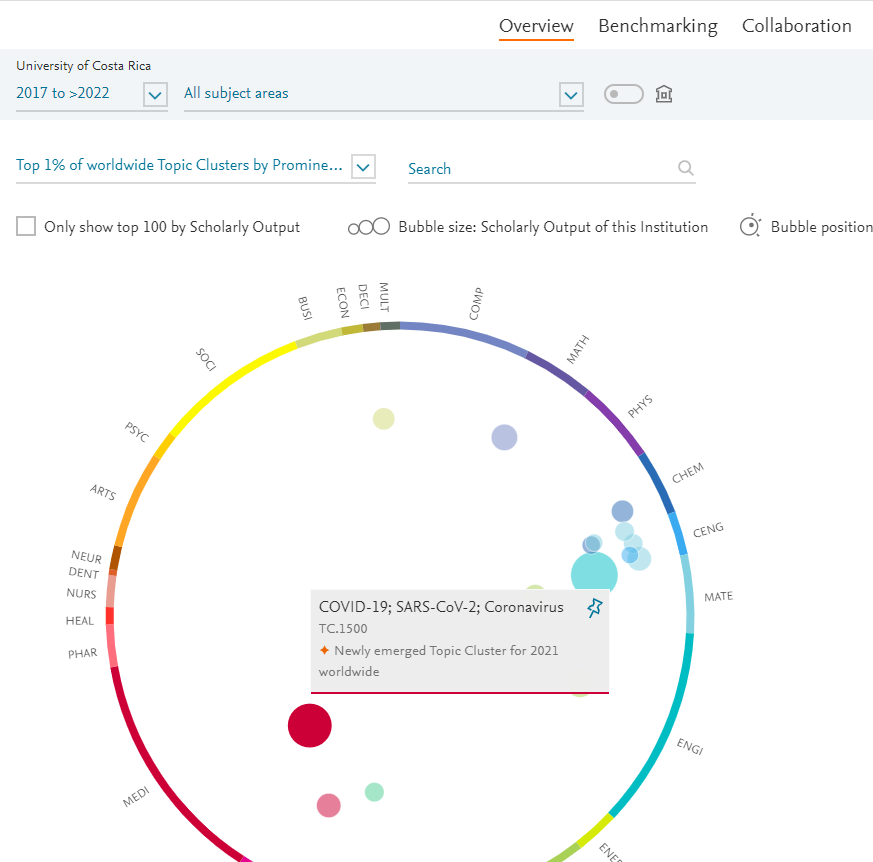Open the Top 1% Topic Clusters filter dropdown
This screenshot has height=862, width=873.
point(364,166)
